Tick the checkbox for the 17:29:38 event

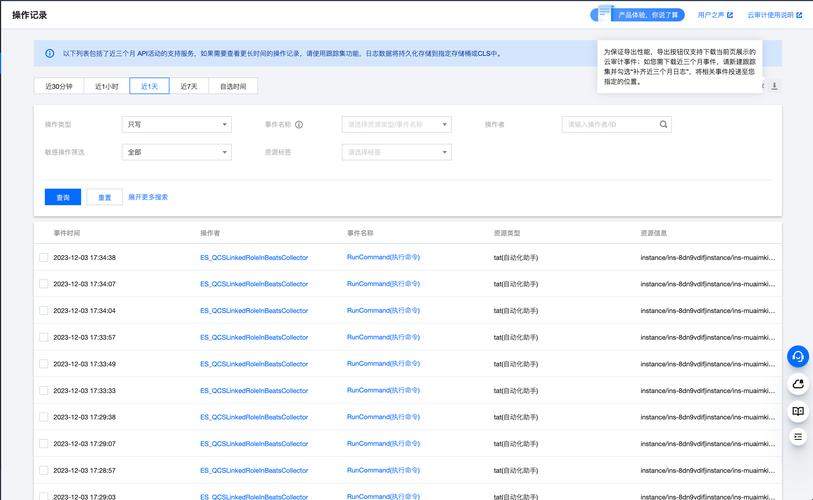pos(44,417)
